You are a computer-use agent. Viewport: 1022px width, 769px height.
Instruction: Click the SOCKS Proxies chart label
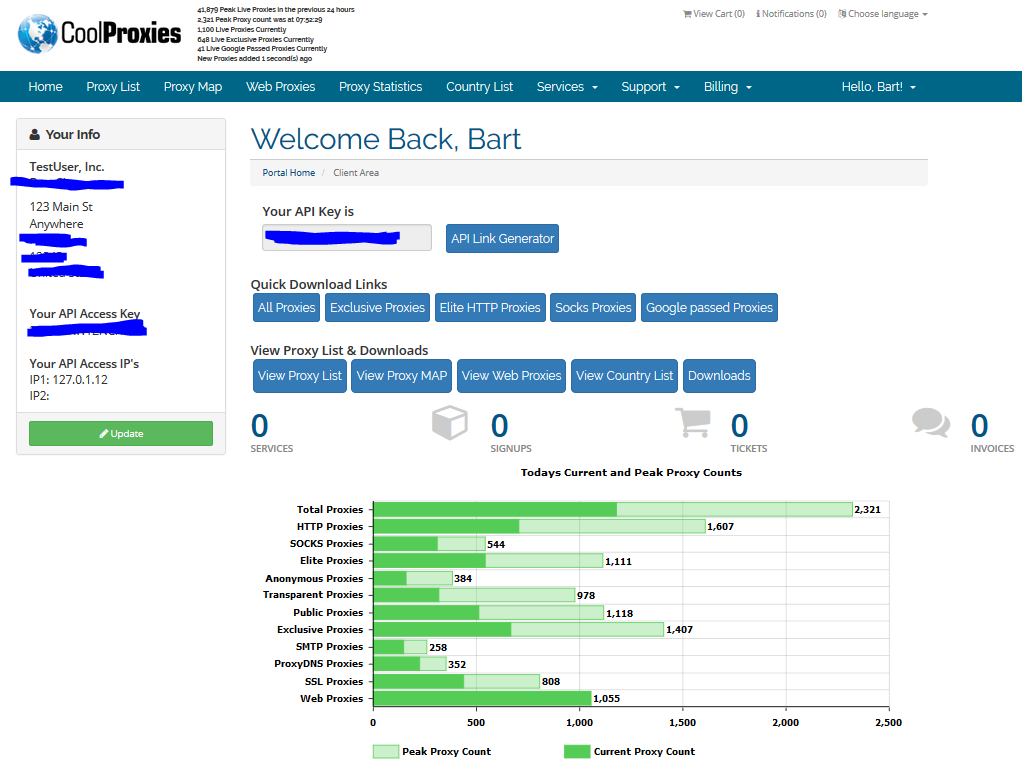coord(327,544)
